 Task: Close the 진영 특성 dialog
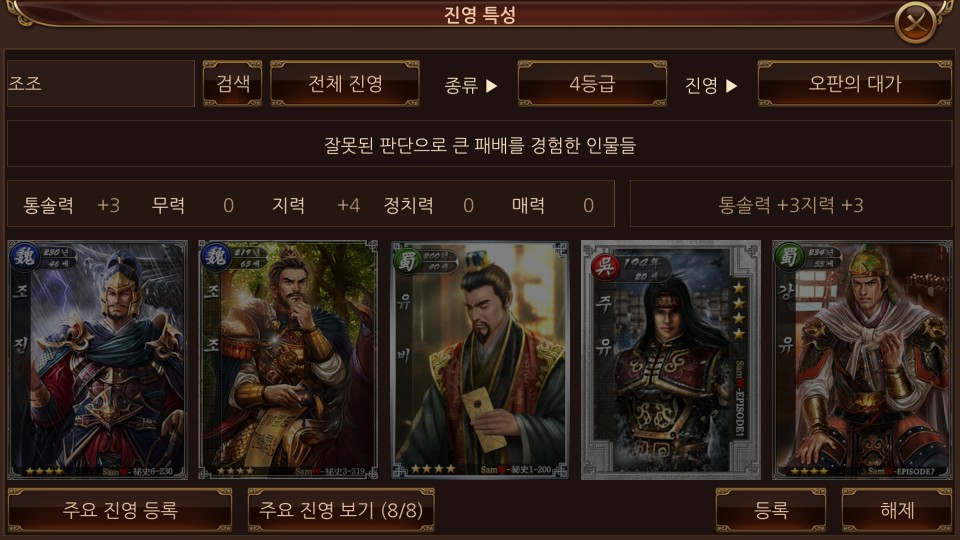pos(915,23)
